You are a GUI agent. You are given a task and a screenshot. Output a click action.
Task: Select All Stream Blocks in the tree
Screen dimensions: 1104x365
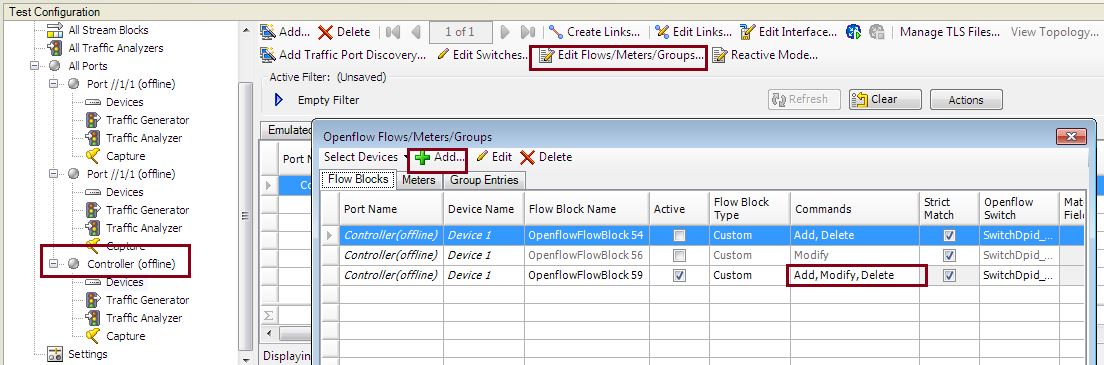108,30
